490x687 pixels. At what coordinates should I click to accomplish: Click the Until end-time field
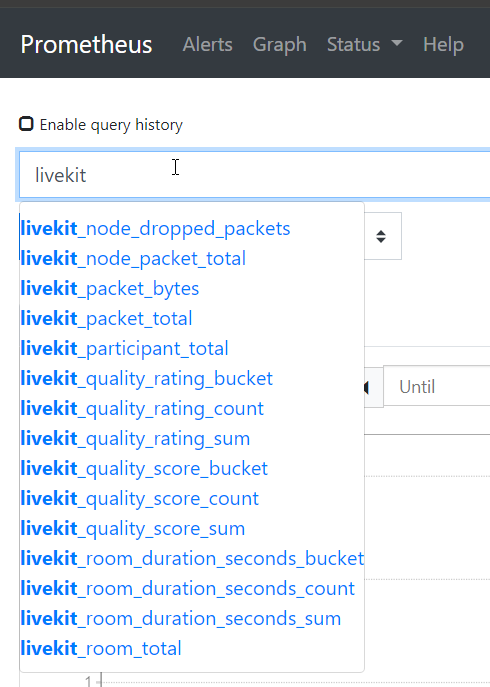pos(437,386)
